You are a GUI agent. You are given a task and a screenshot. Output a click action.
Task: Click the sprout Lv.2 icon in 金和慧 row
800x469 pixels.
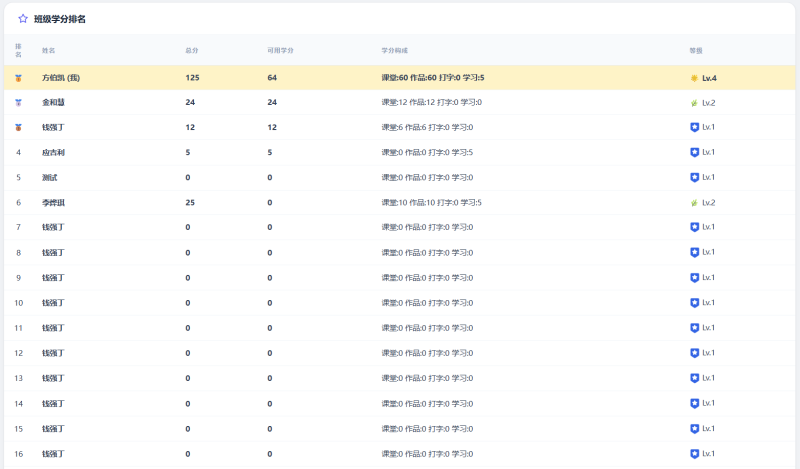(x=694, y=102)
